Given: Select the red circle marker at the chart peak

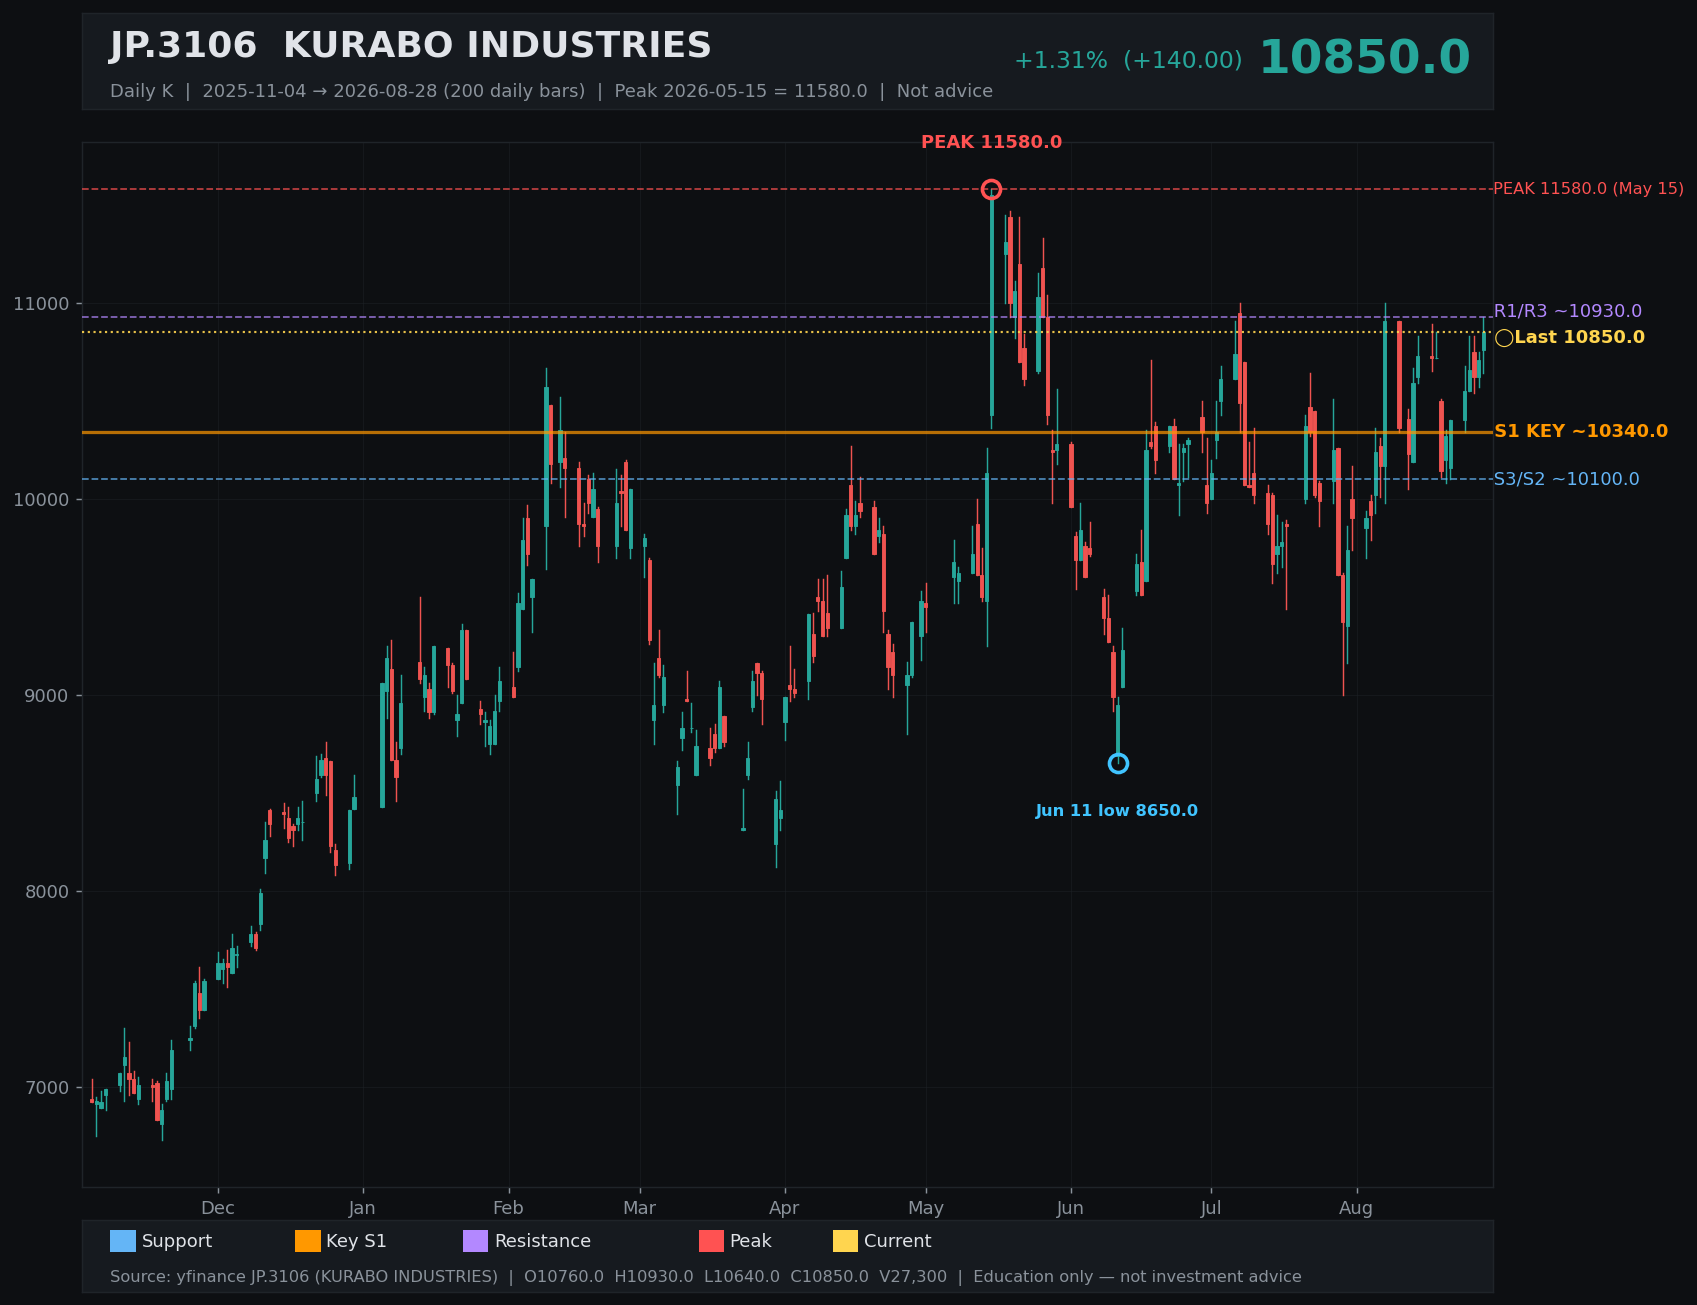Looking at the screenshot, I should coord(991,189).
